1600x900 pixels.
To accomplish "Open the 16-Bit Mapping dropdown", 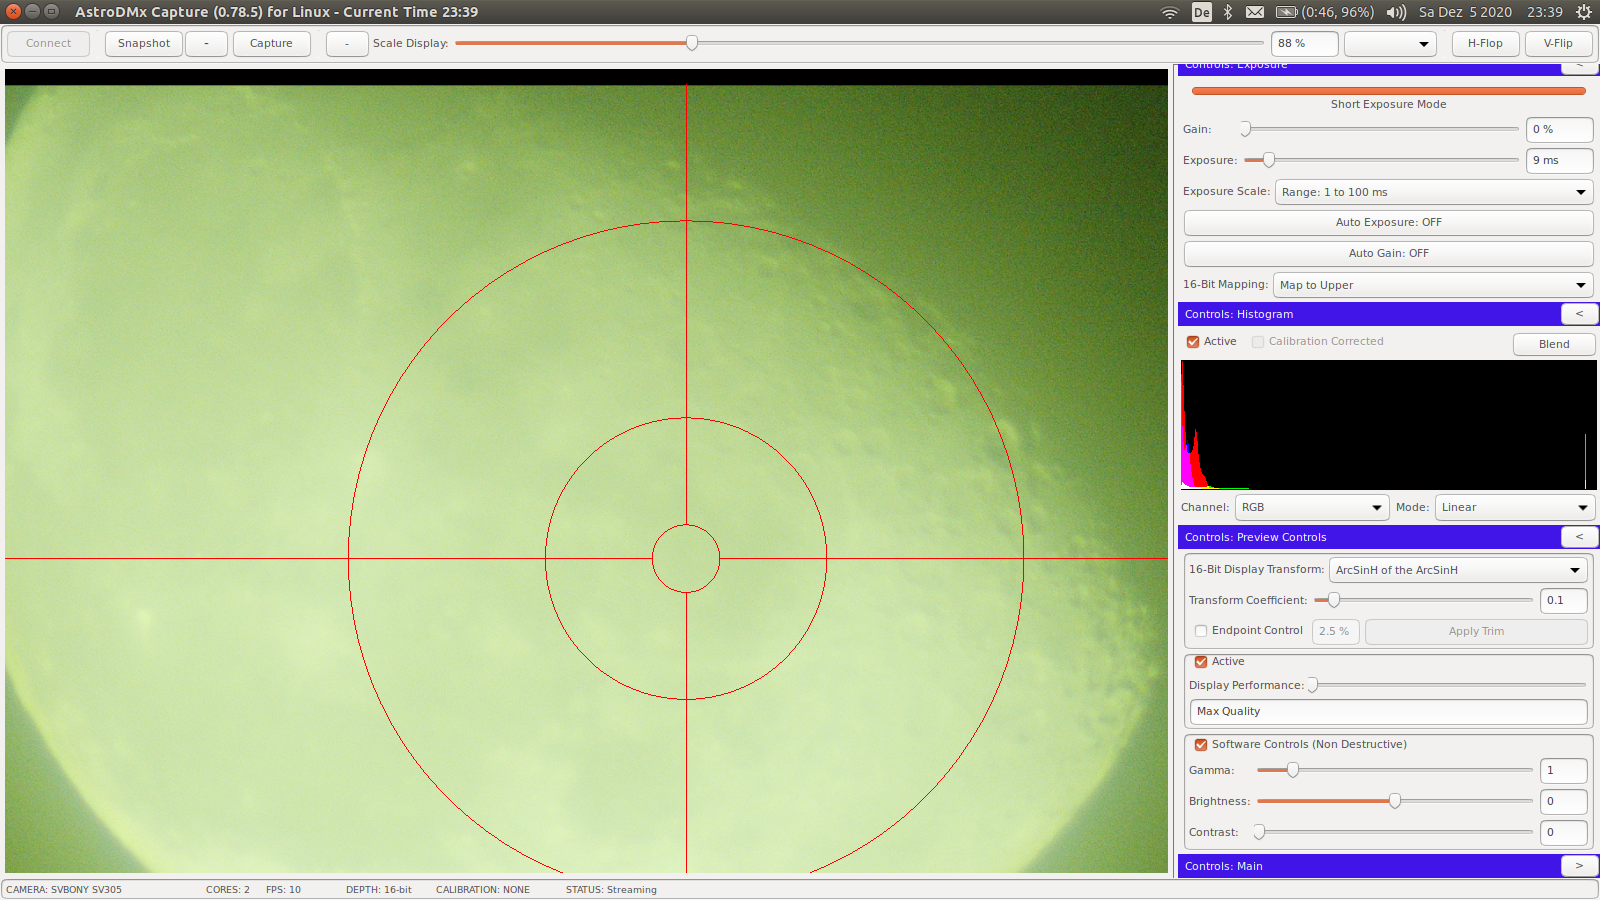I will [1433, 285].
